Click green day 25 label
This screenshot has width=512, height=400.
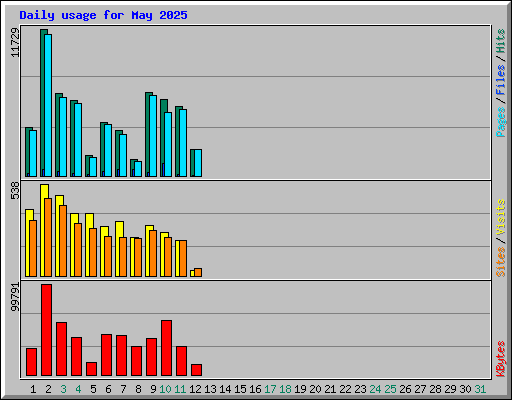point(390,389)
